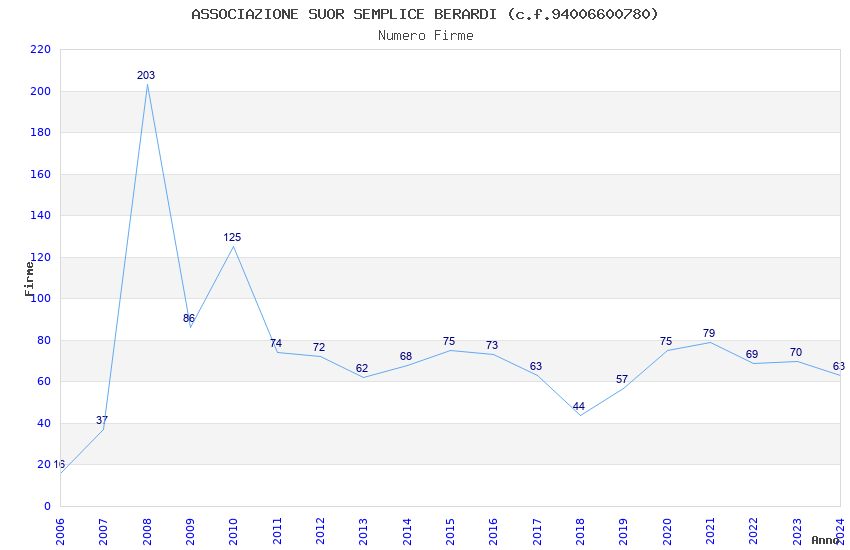Click the data label 63 at 2024
Viewport: 850px width, 550px height.
(x=839, y=366)
